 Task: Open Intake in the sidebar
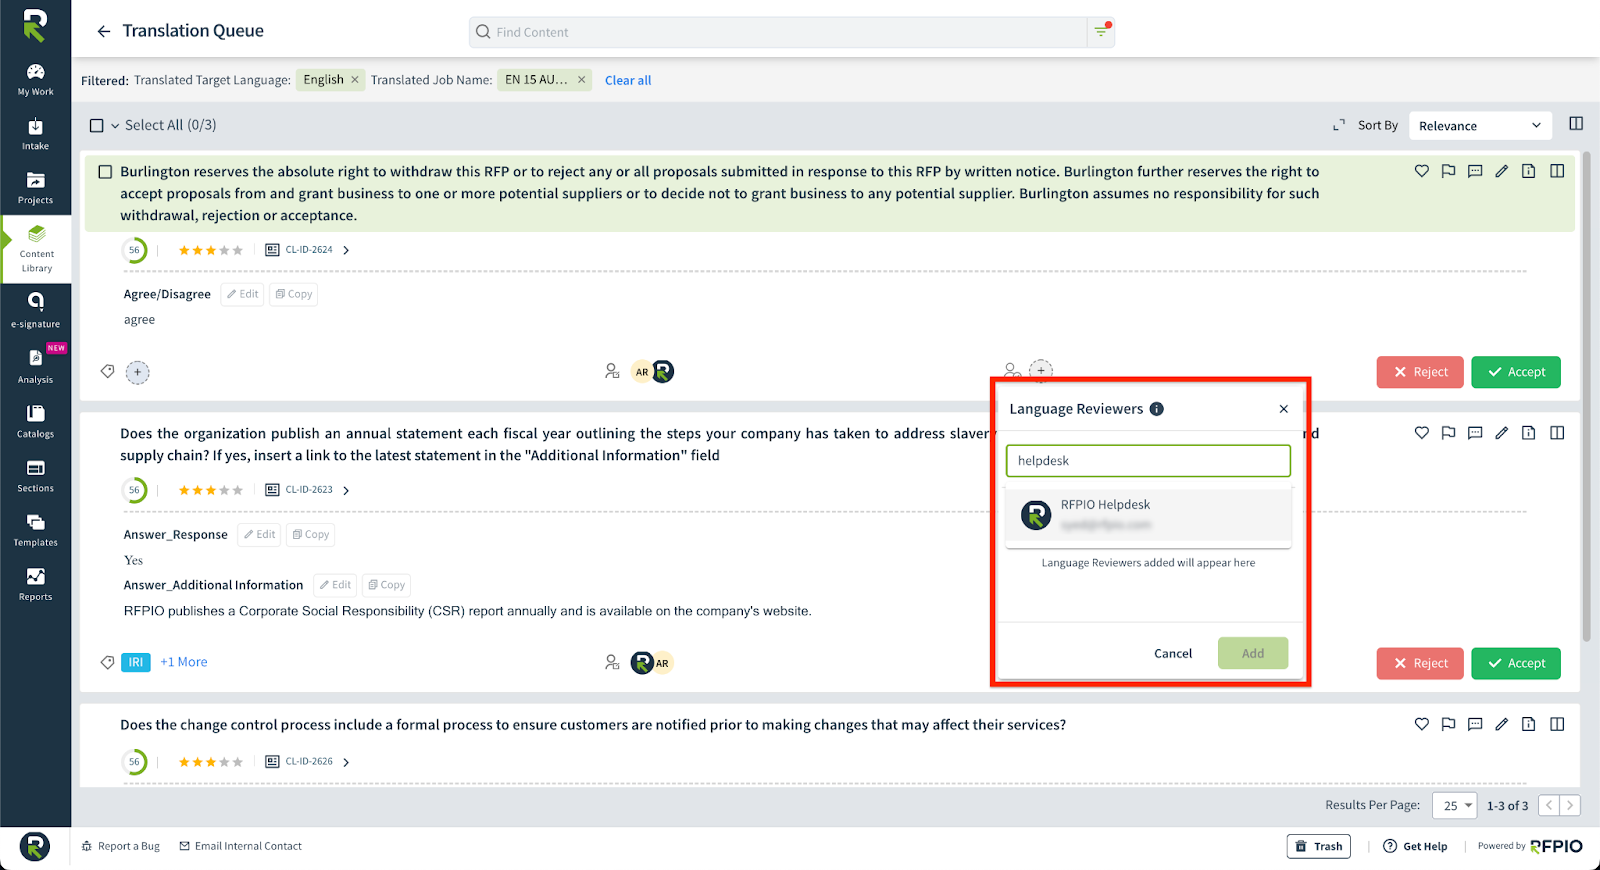pos(36,134)
